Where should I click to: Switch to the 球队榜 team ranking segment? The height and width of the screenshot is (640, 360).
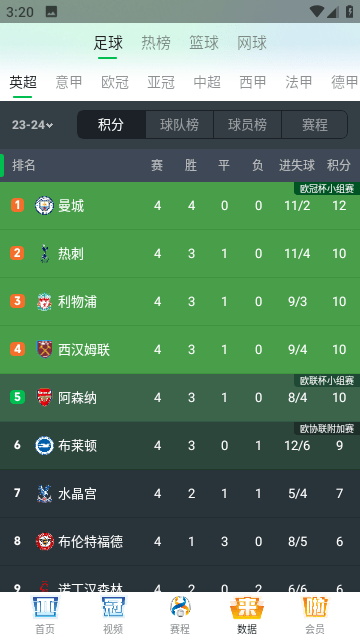180,125
